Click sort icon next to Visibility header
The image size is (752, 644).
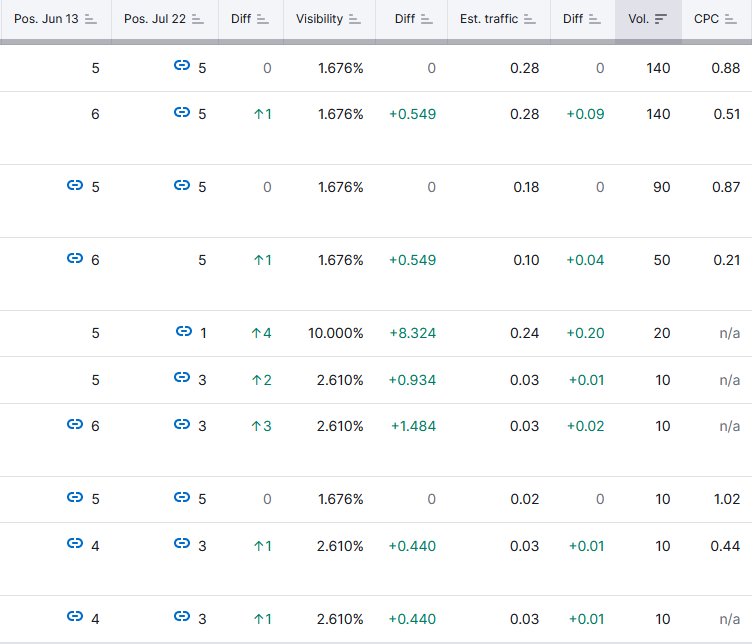pos(355,19)
